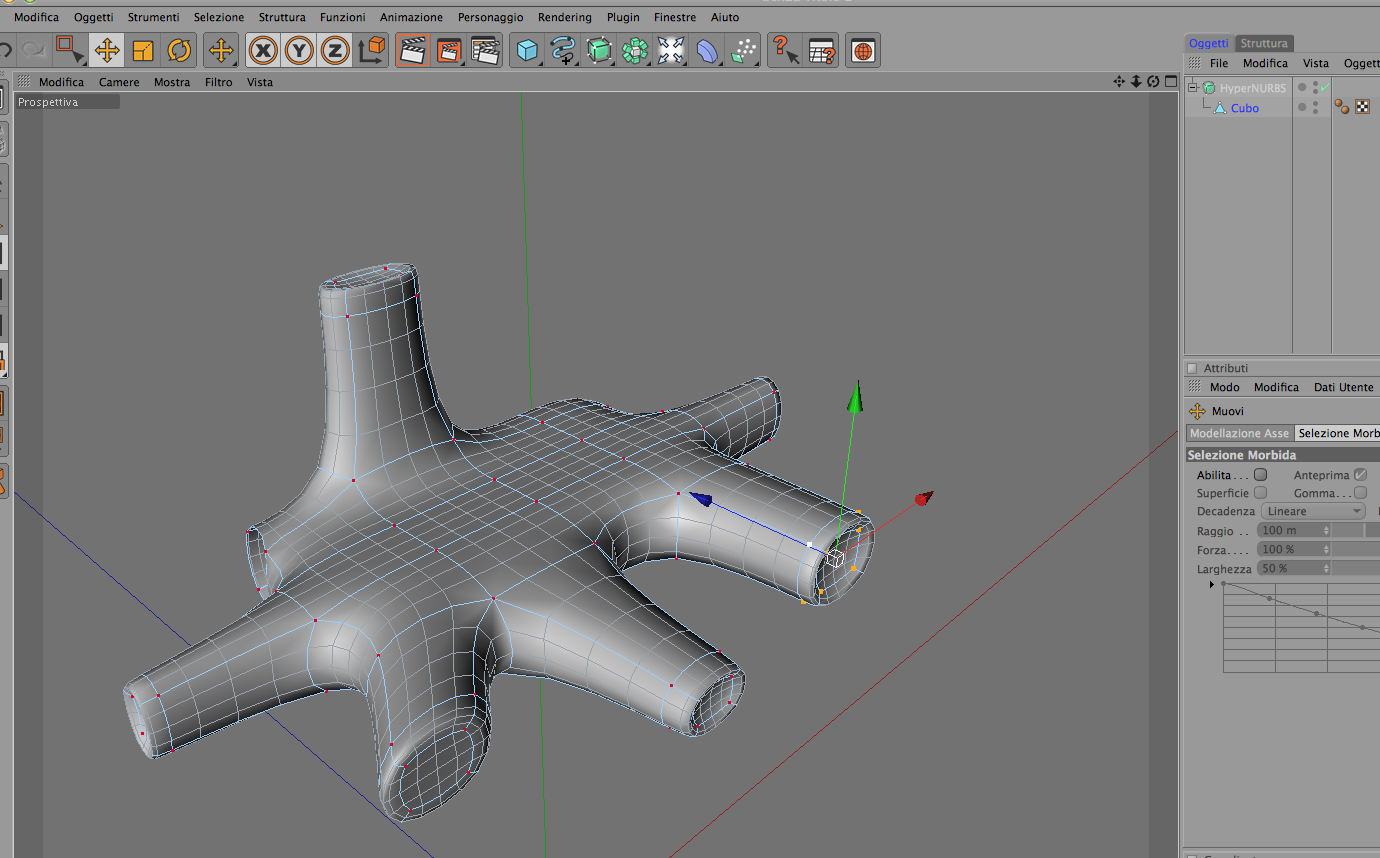The image size is (1380, 858).
Task: Click the second move-cross icon beside Rotate
Action: (x=221, y=50)
